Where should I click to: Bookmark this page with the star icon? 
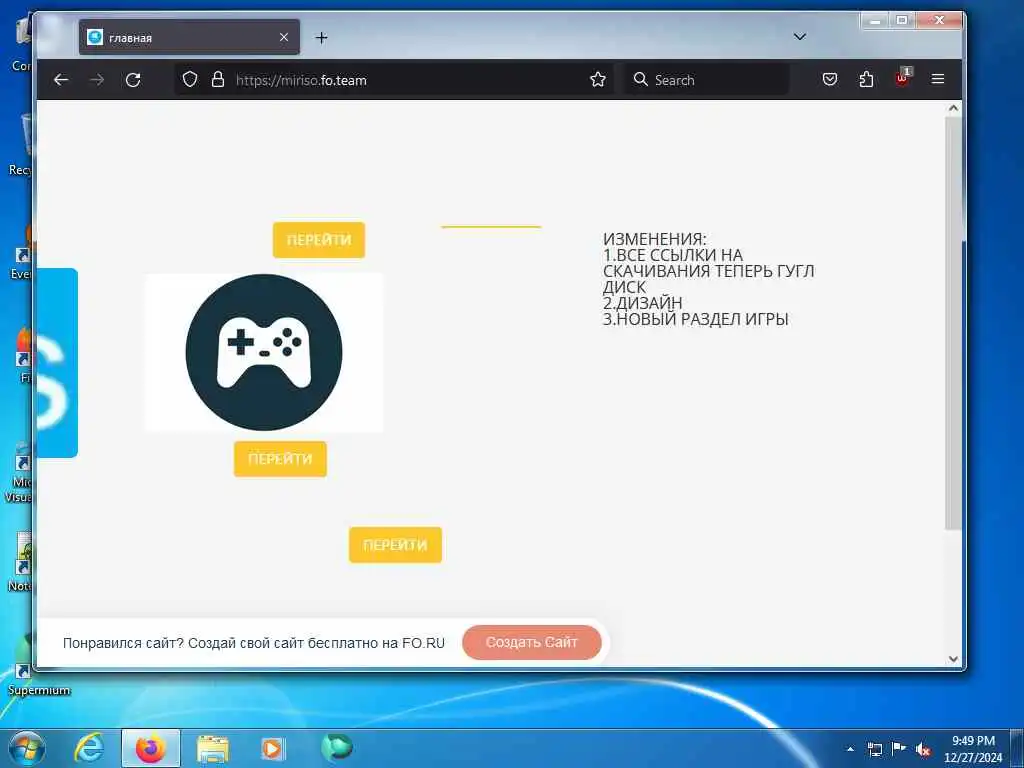pos(598,80)
